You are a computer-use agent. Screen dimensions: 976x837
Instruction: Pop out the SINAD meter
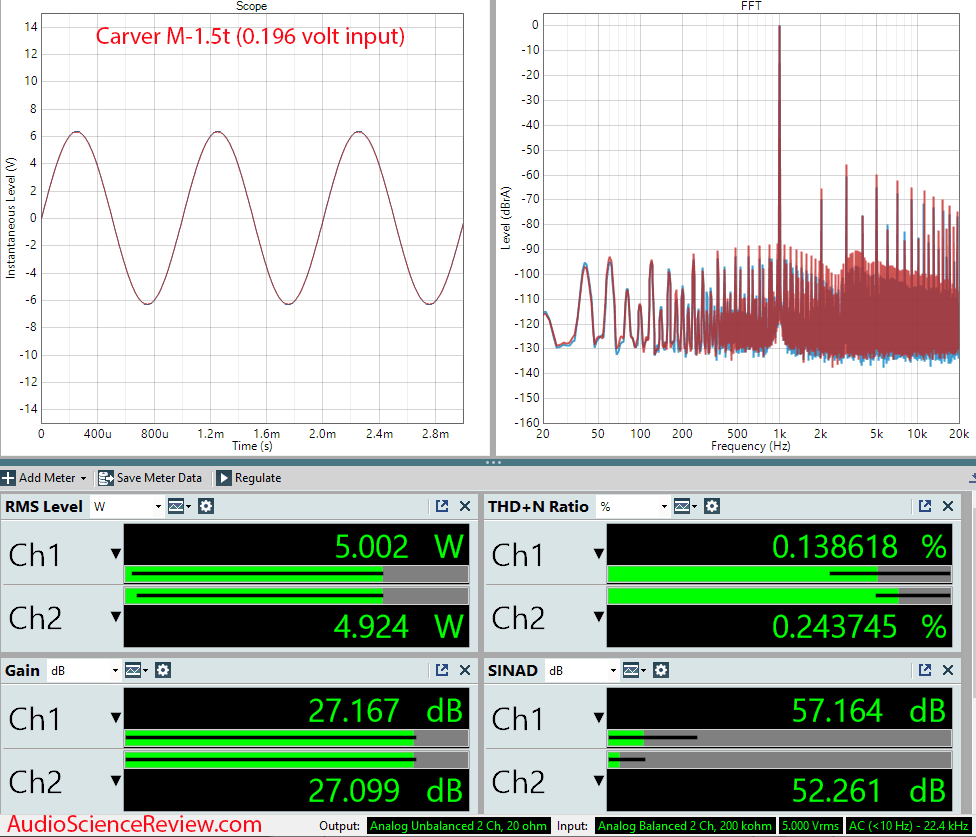pyautogui.click(x=925, y=670)
